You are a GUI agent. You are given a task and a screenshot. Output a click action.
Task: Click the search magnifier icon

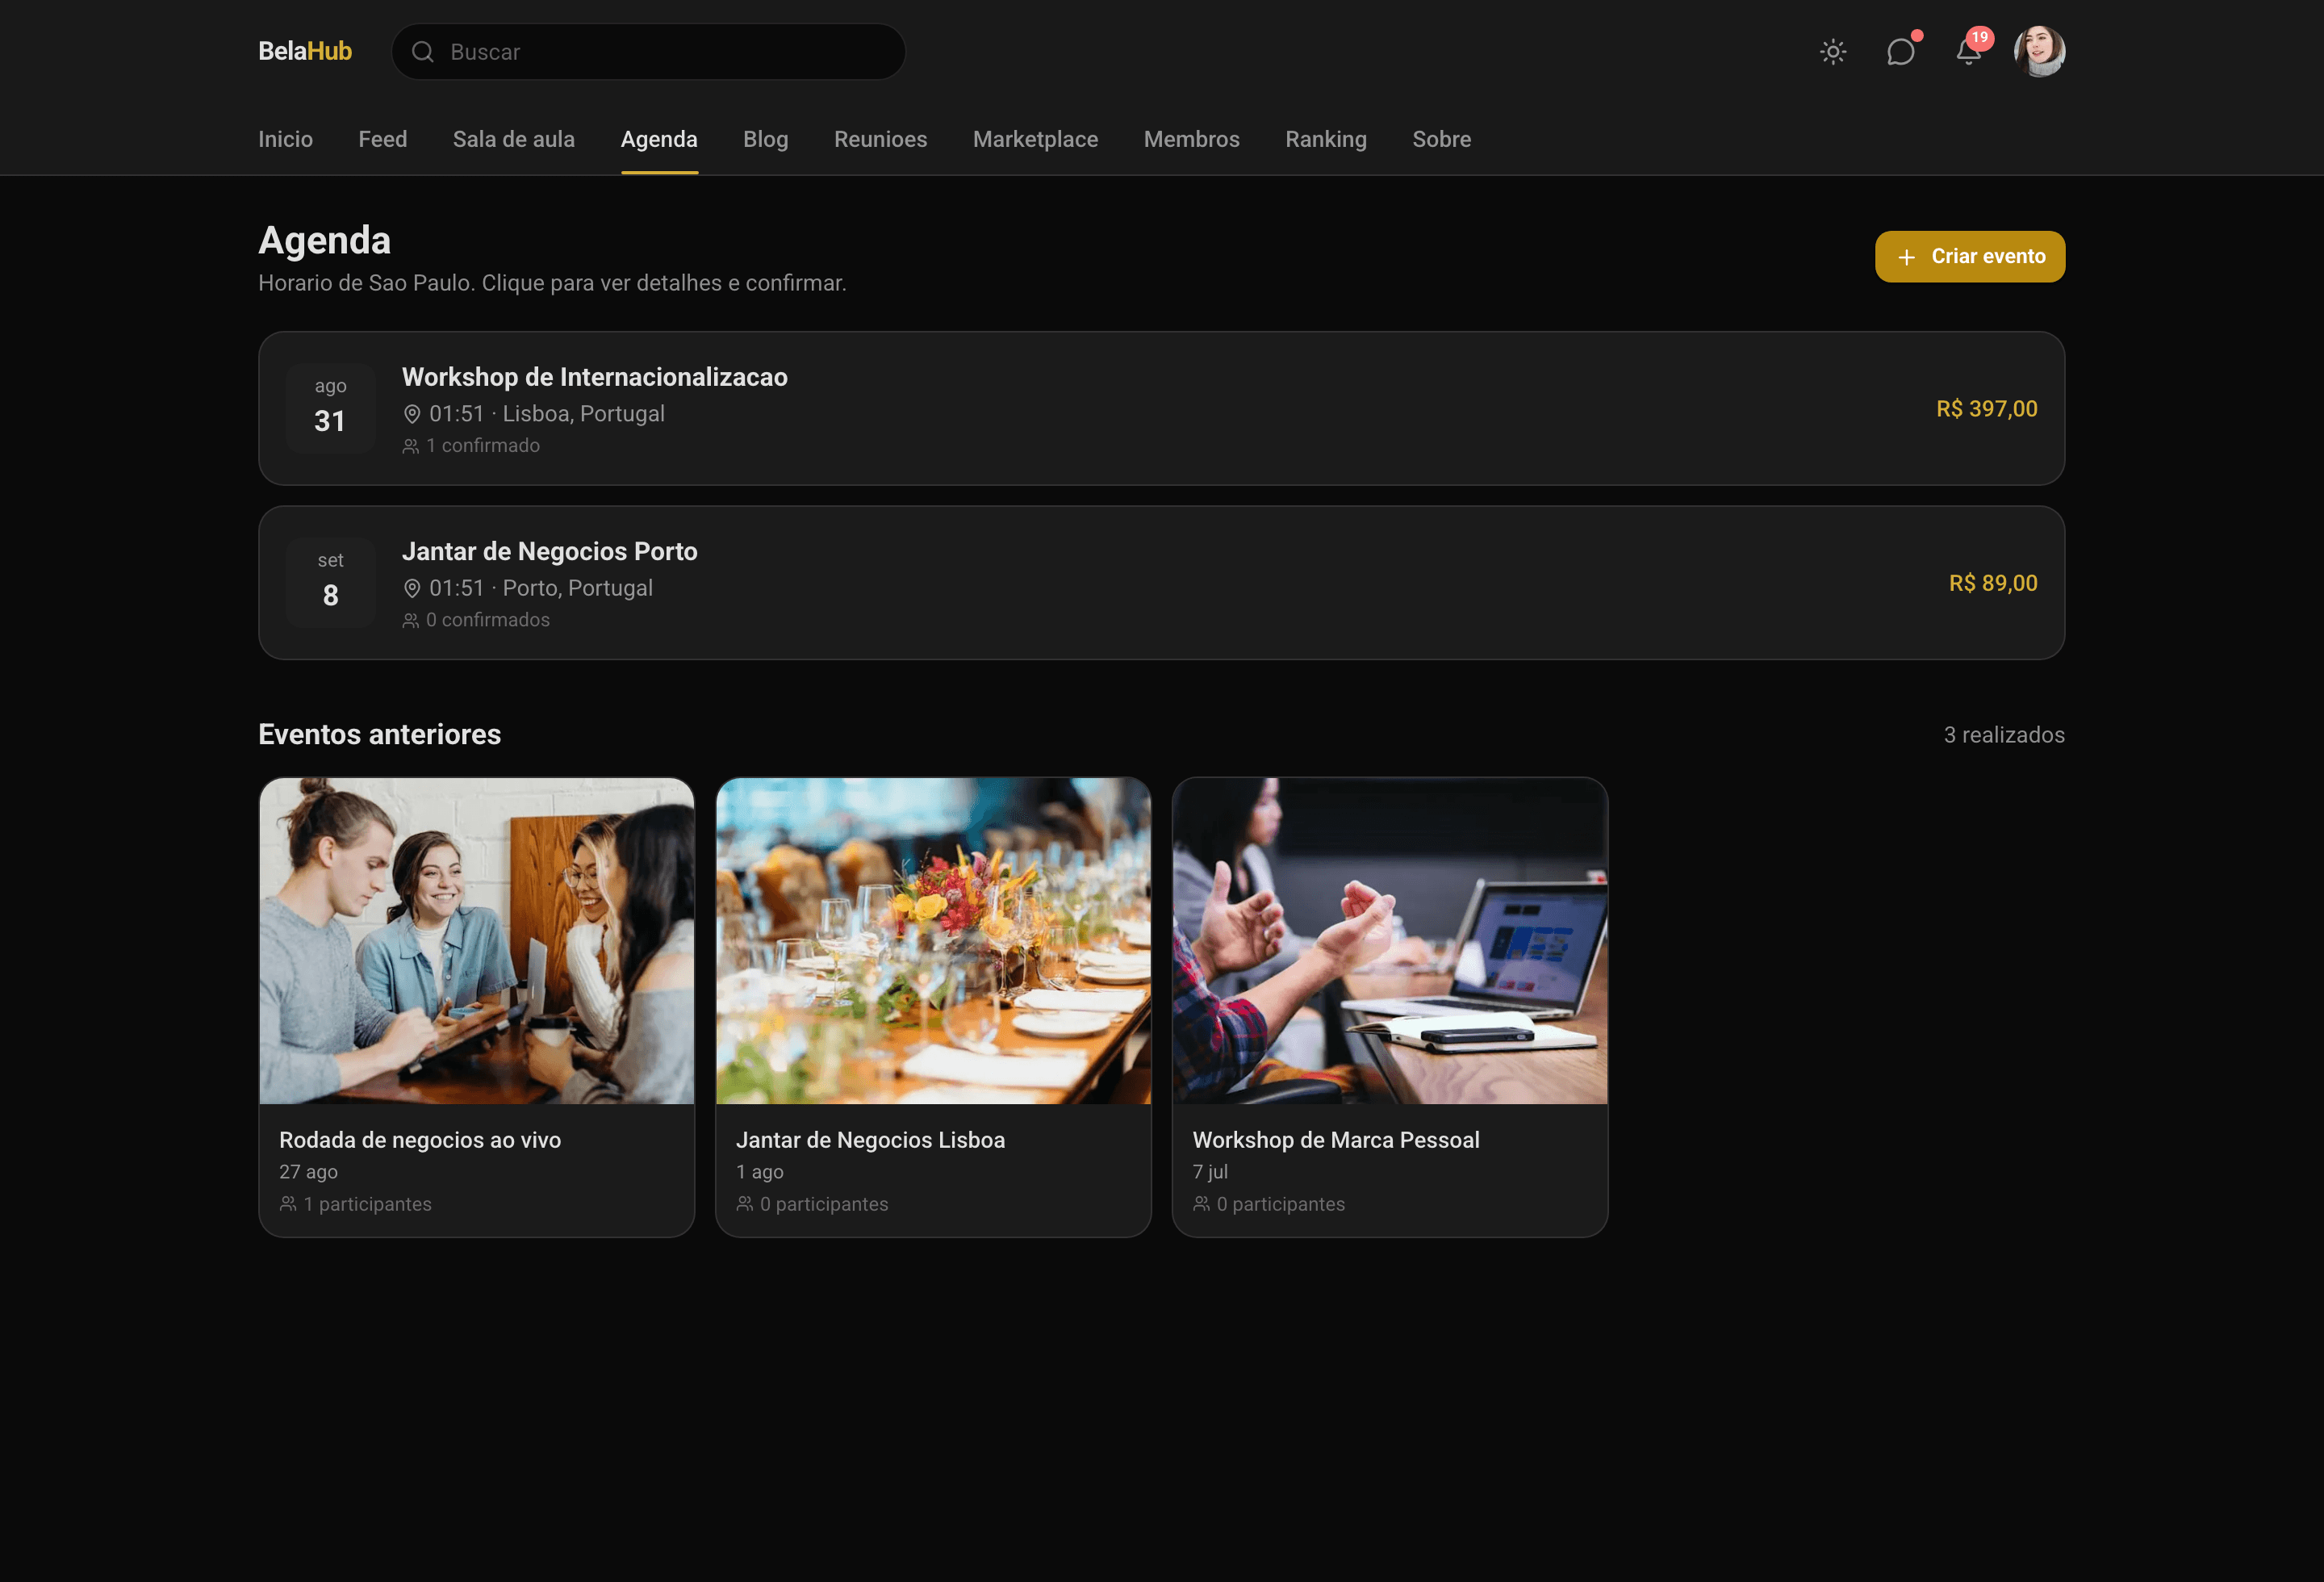click(423, 52)
